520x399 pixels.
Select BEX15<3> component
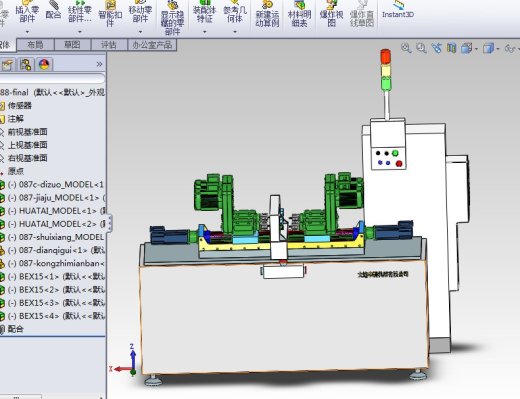tap(56, 303)
